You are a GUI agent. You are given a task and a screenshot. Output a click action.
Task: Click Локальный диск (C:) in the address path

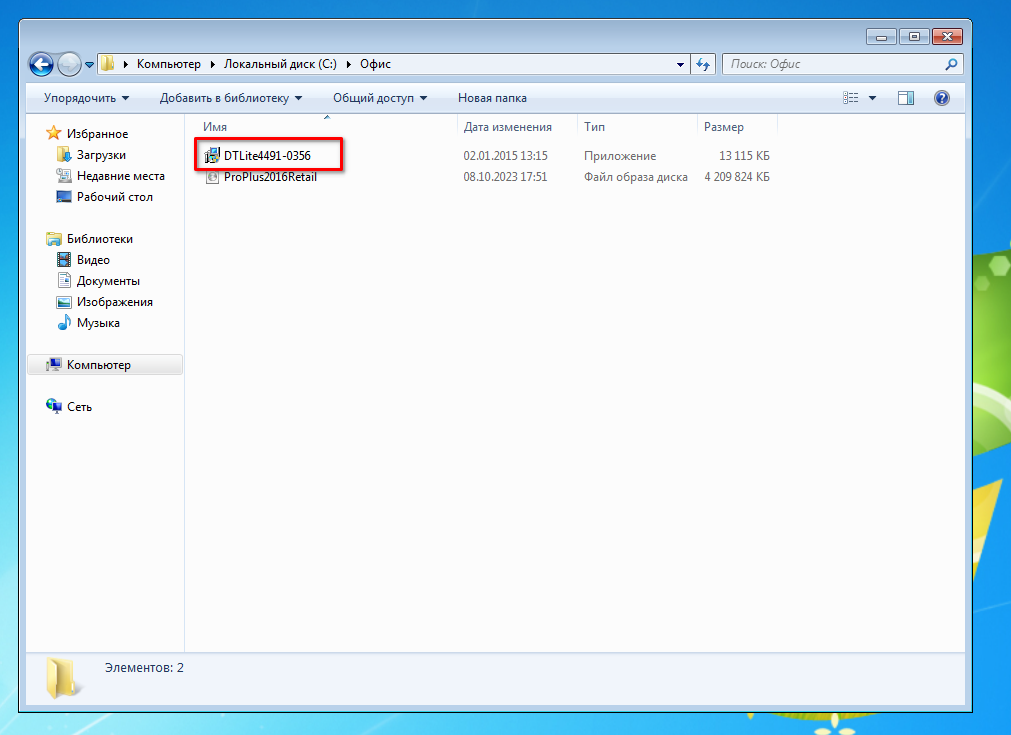tap(279, 64)
